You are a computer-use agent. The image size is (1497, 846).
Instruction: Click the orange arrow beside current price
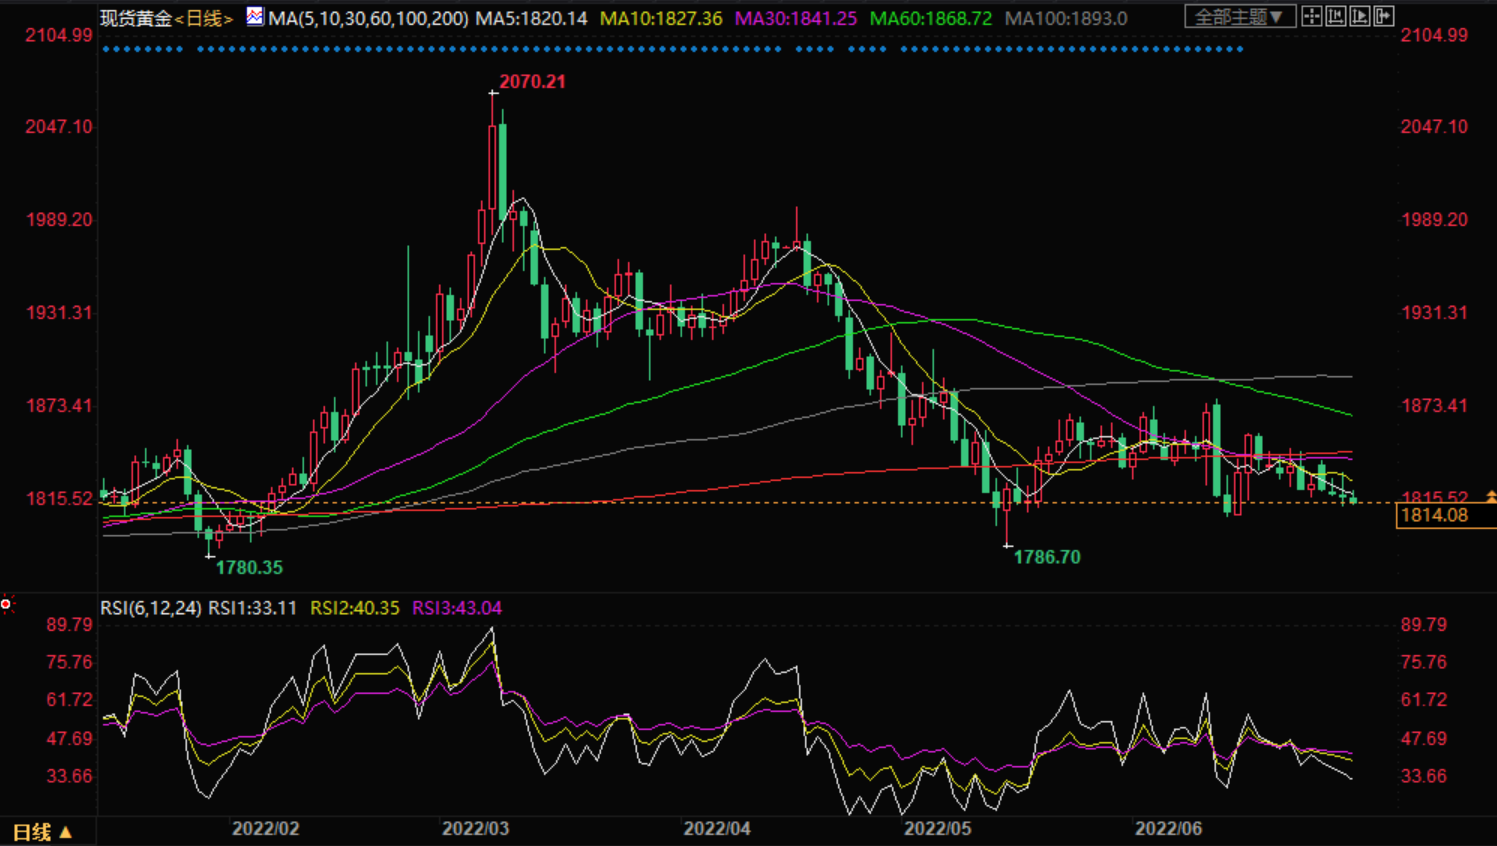[1490, 496]
